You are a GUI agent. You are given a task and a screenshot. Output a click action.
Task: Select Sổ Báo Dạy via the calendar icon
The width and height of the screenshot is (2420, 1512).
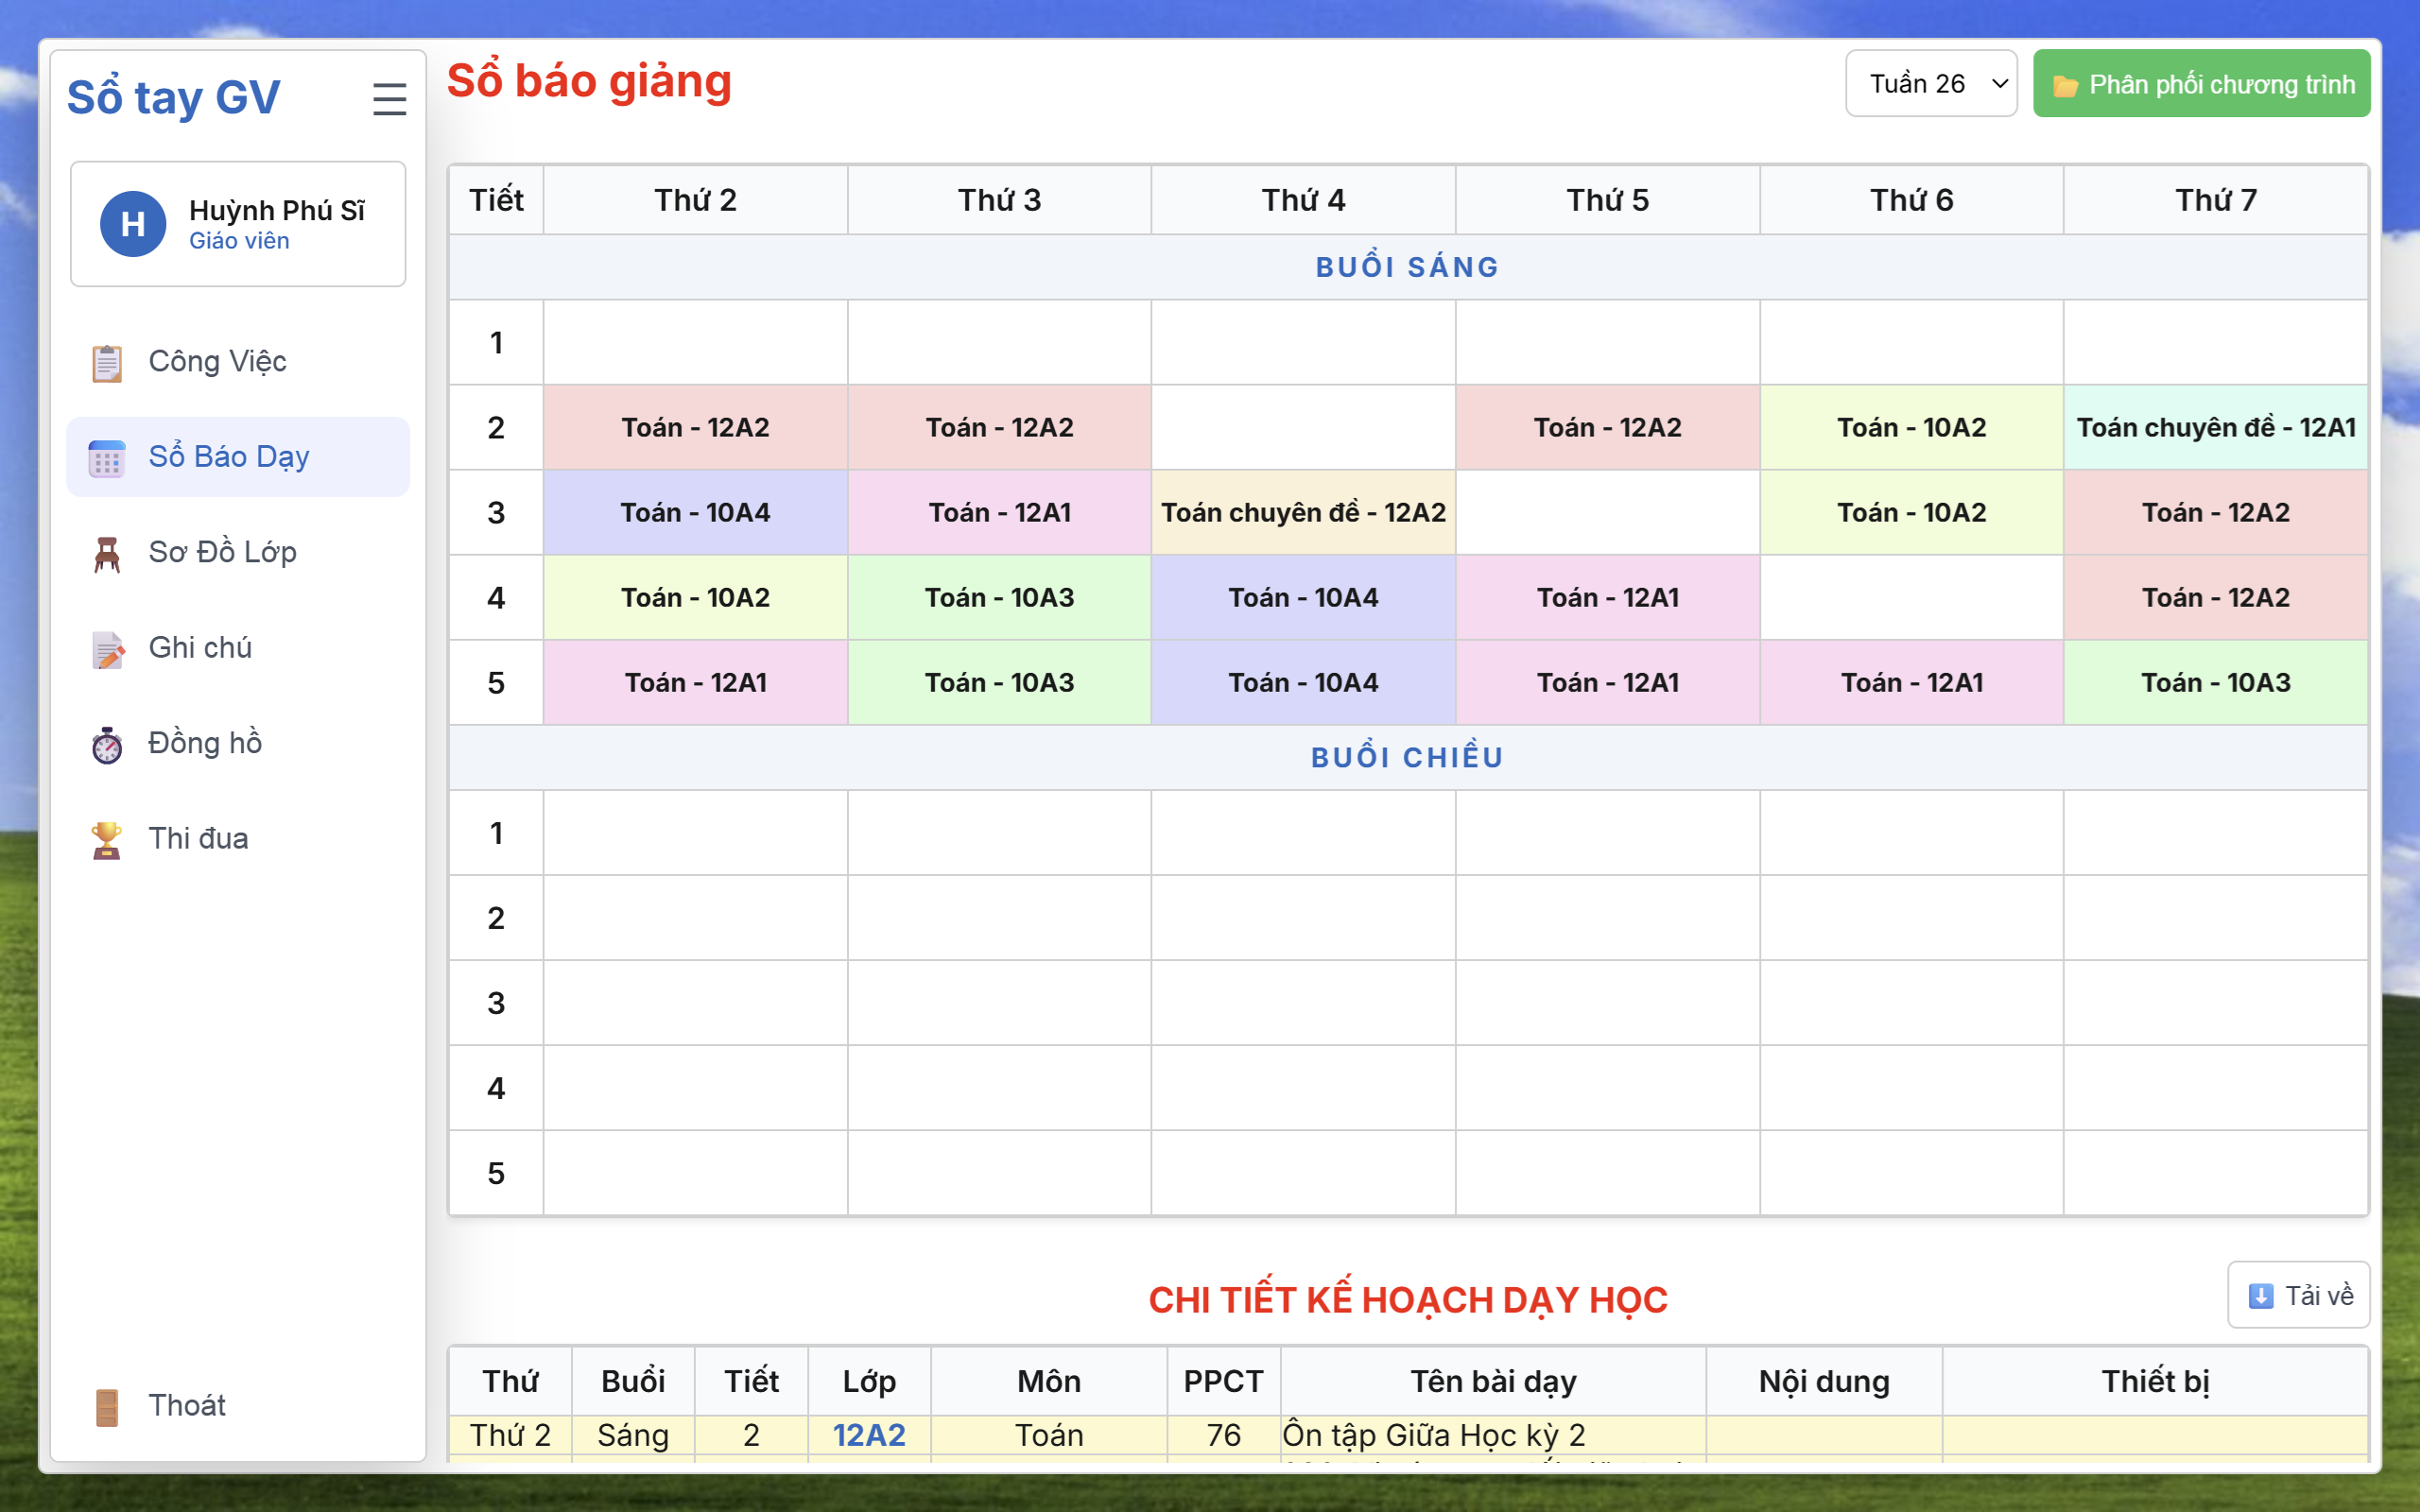click(107, 457)
